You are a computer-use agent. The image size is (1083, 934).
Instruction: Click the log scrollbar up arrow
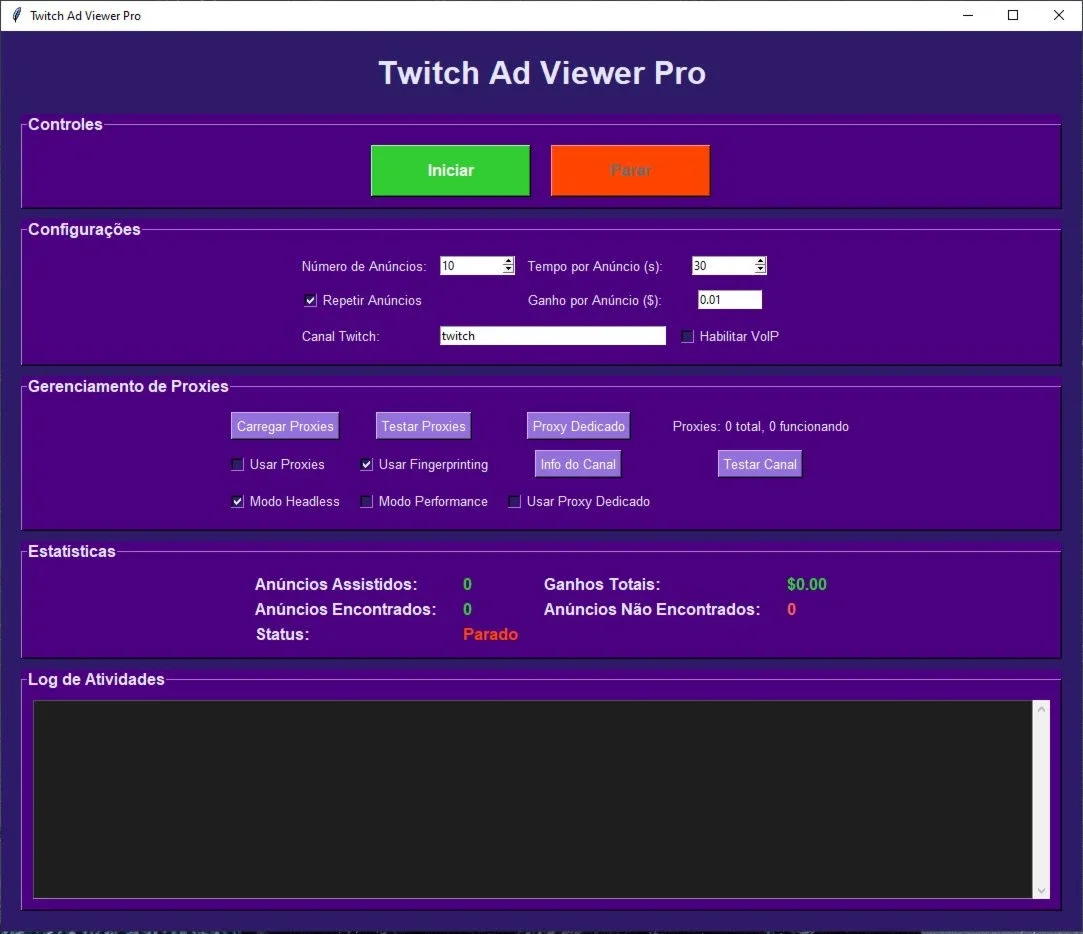pos(1042,709)
